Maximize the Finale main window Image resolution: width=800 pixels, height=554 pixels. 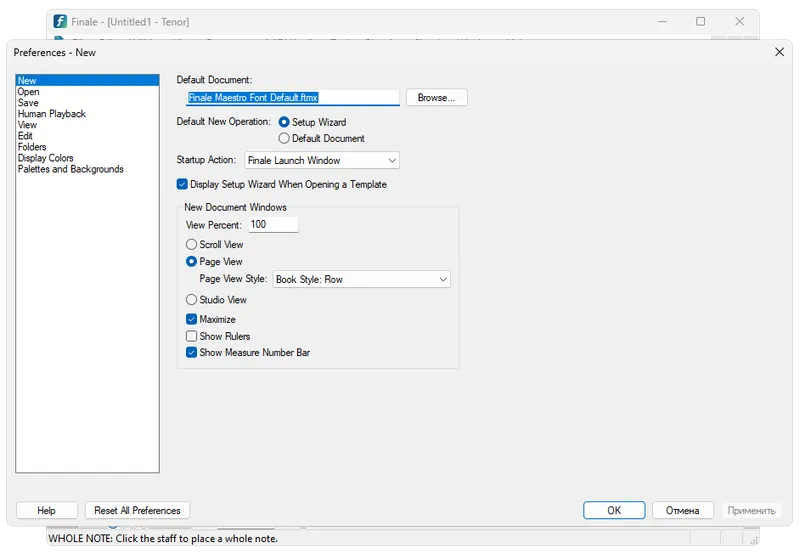click(701, 21)
